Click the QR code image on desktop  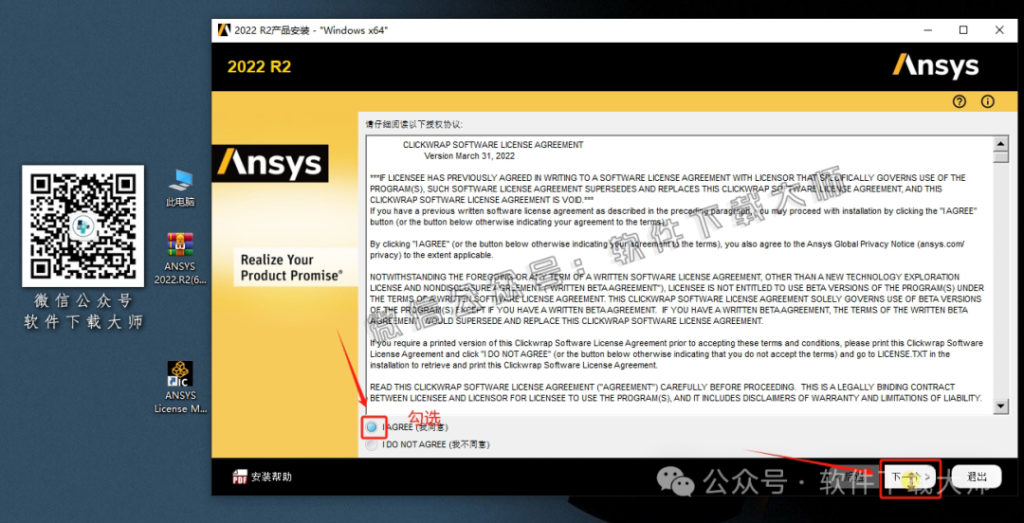(x=83, y=226)
